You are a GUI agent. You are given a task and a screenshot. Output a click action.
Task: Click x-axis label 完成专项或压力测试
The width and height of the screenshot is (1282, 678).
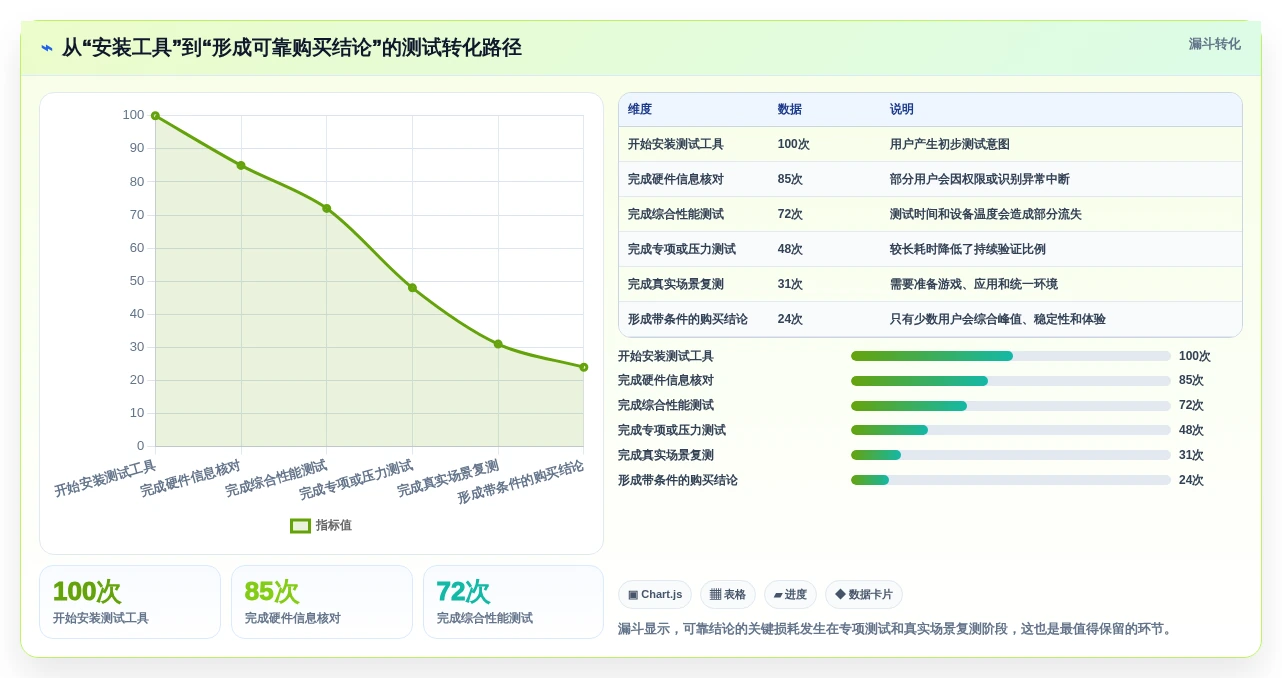(356, 480)
